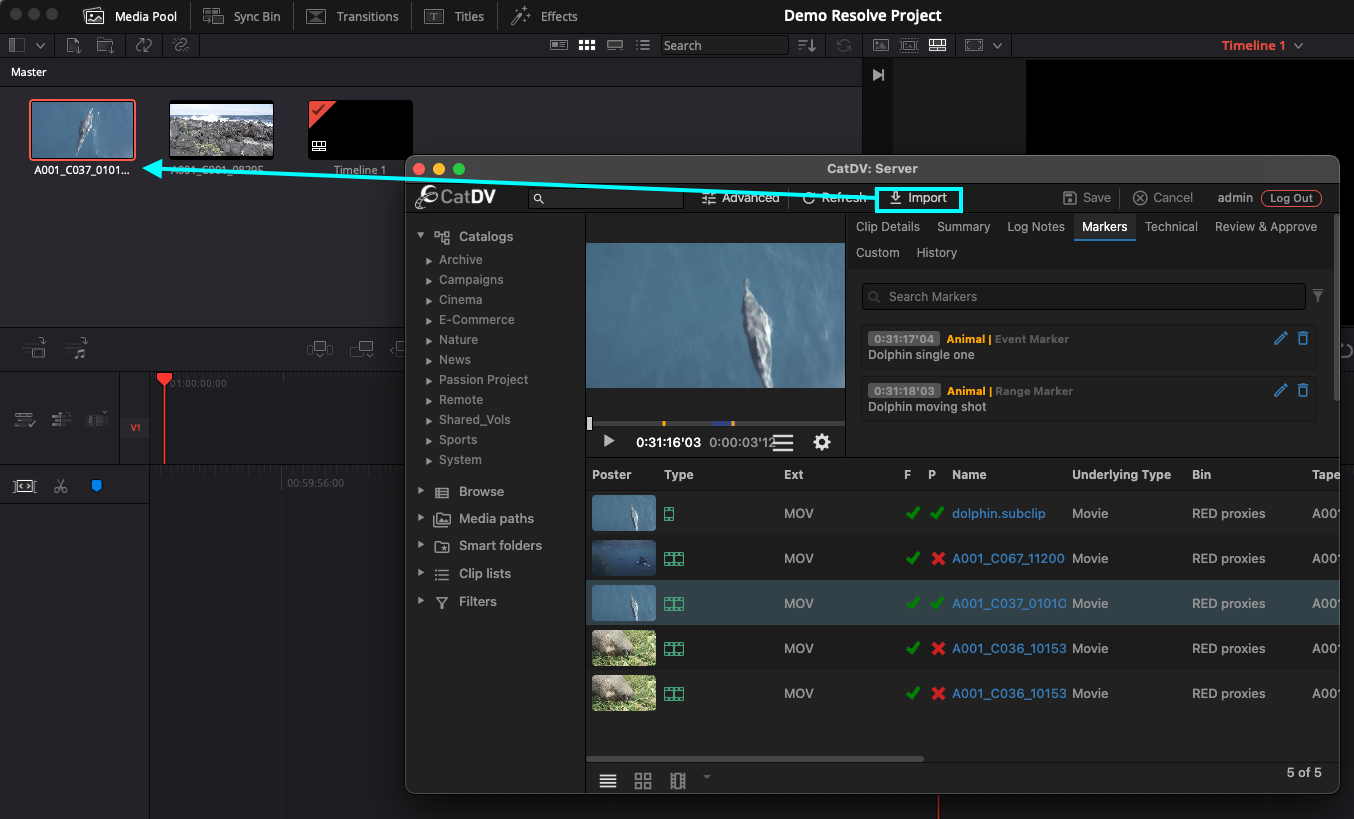Switch to the History tab
Screen dimensions: 1354x819
(937, 253)
